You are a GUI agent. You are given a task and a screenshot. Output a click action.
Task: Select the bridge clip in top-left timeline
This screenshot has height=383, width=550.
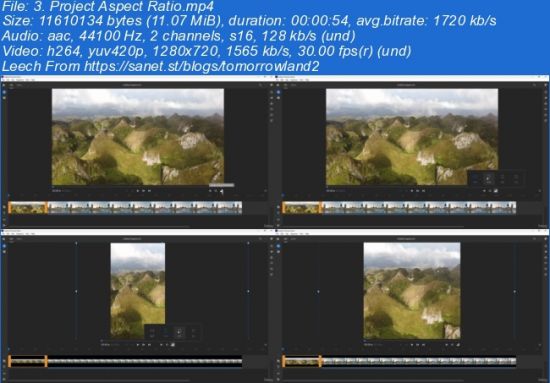(145, 208)
